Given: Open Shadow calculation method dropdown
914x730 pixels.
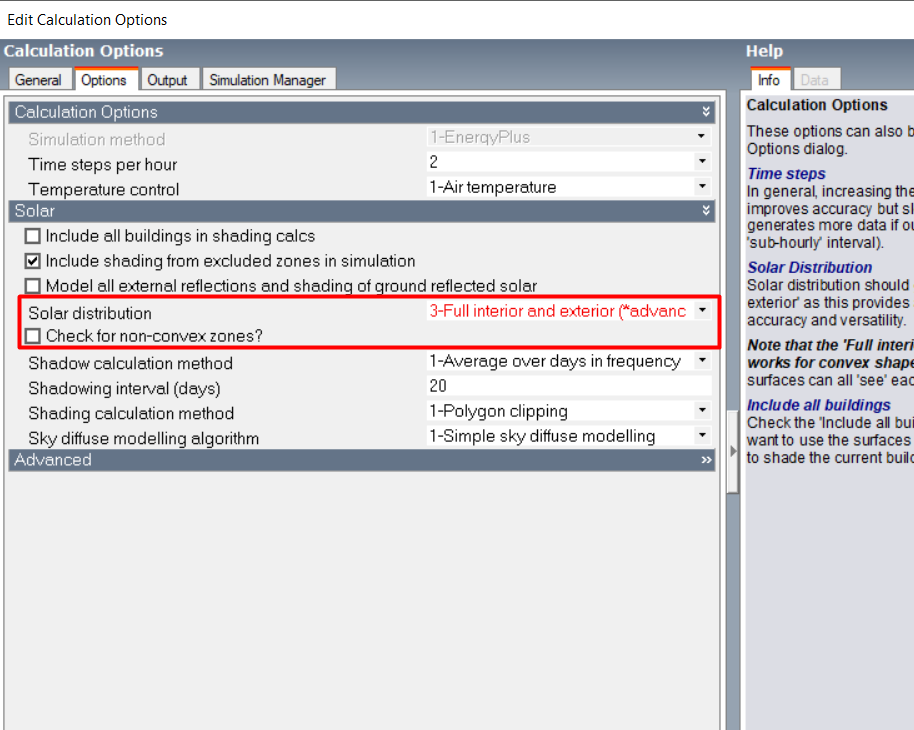Looking at the screenshot, I should coord(702,361).
